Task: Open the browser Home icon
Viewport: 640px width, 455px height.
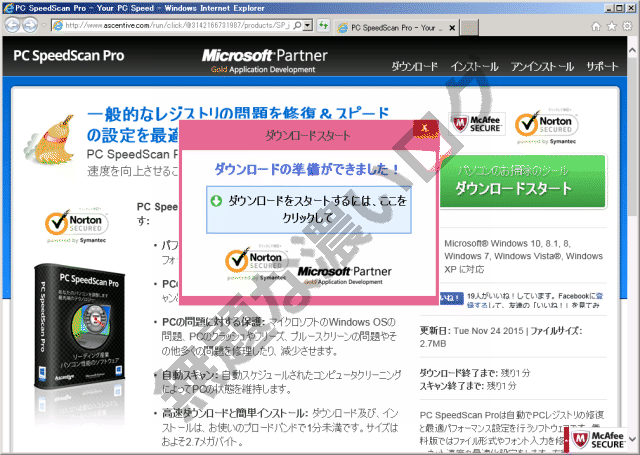Action: click(x=596, y=26)
